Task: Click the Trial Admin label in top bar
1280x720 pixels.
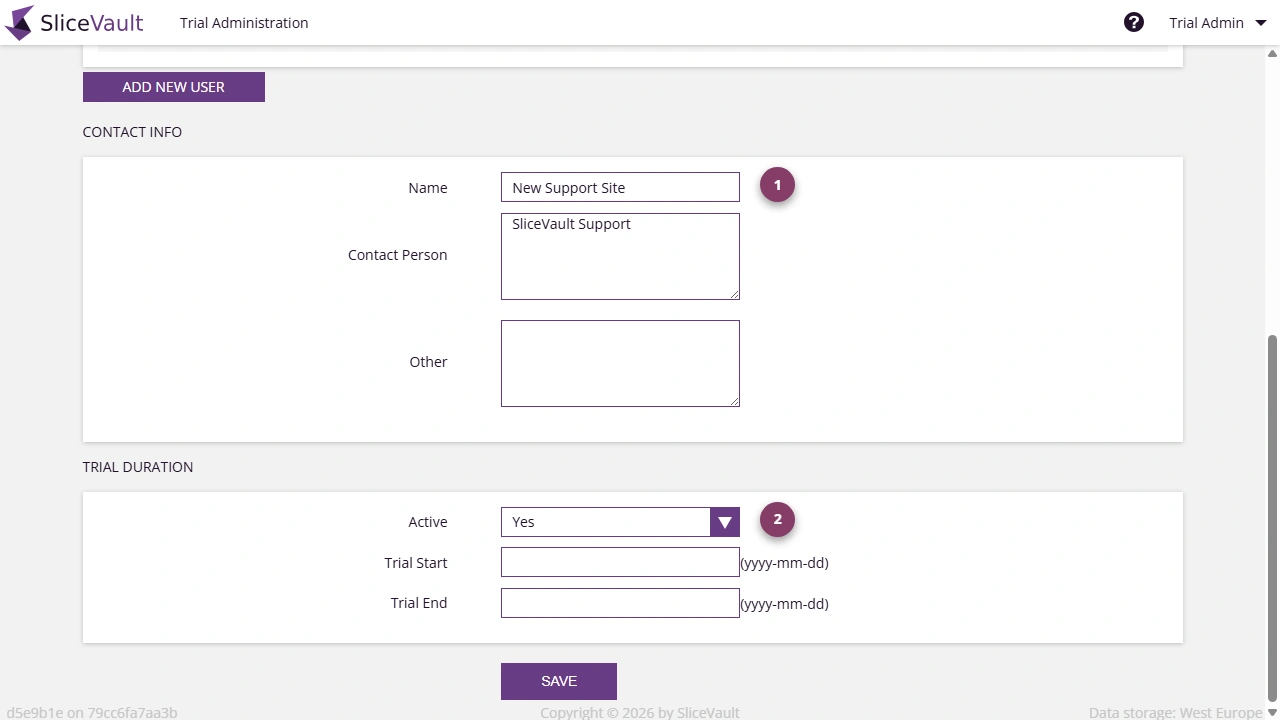Action: 1206,22
